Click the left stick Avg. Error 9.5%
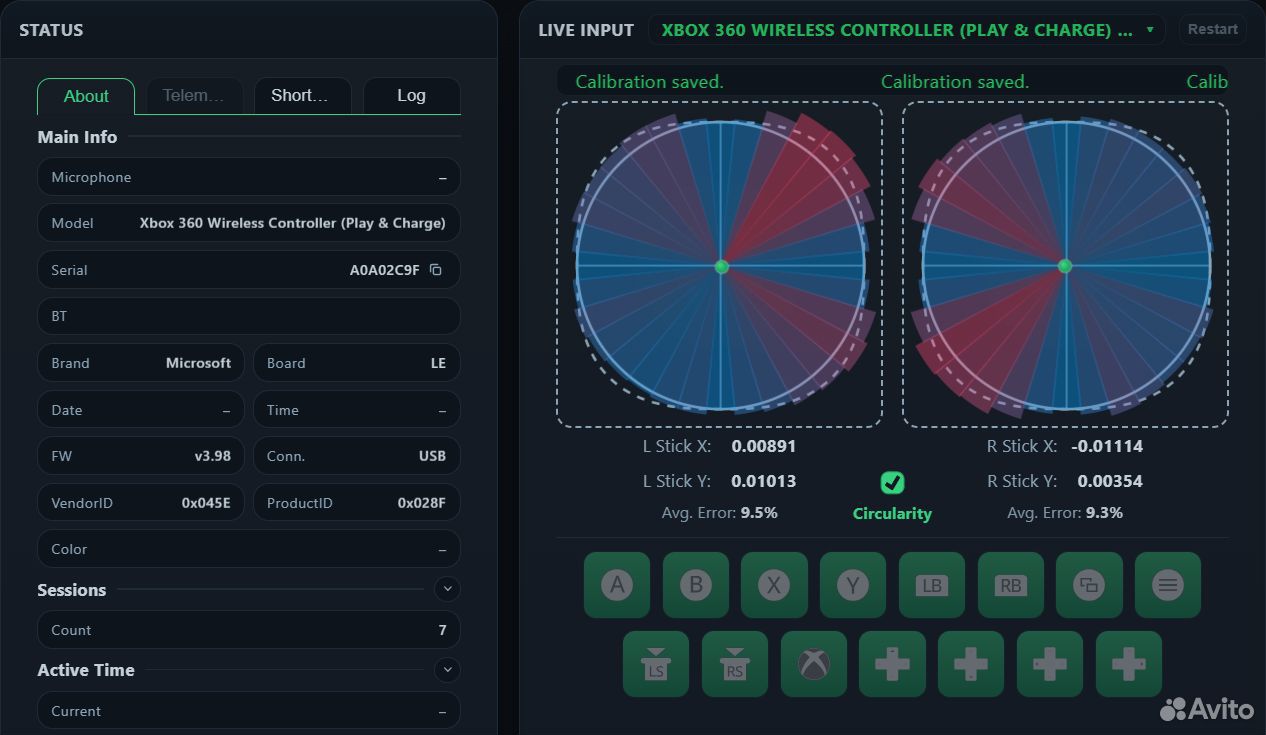Viewport: 1266px width, 735px height. [x=720, y=513]
